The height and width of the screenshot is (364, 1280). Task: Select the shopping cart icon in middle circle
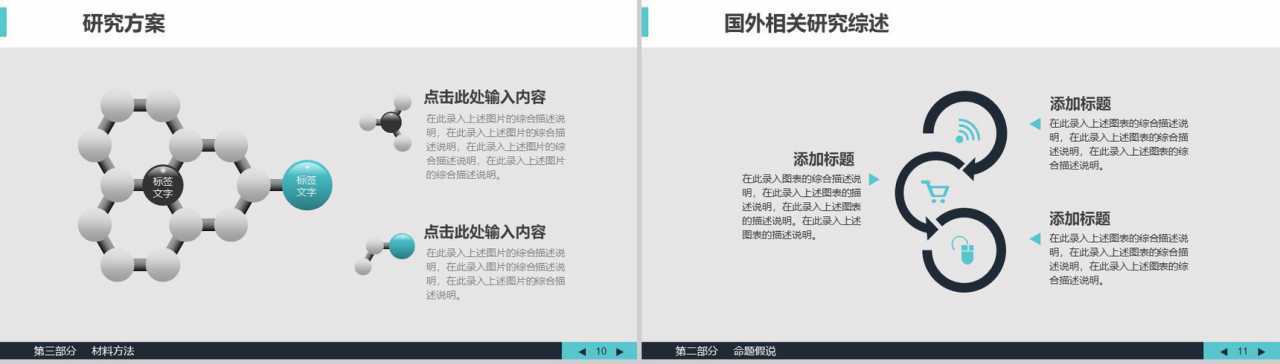coord(935,191)
